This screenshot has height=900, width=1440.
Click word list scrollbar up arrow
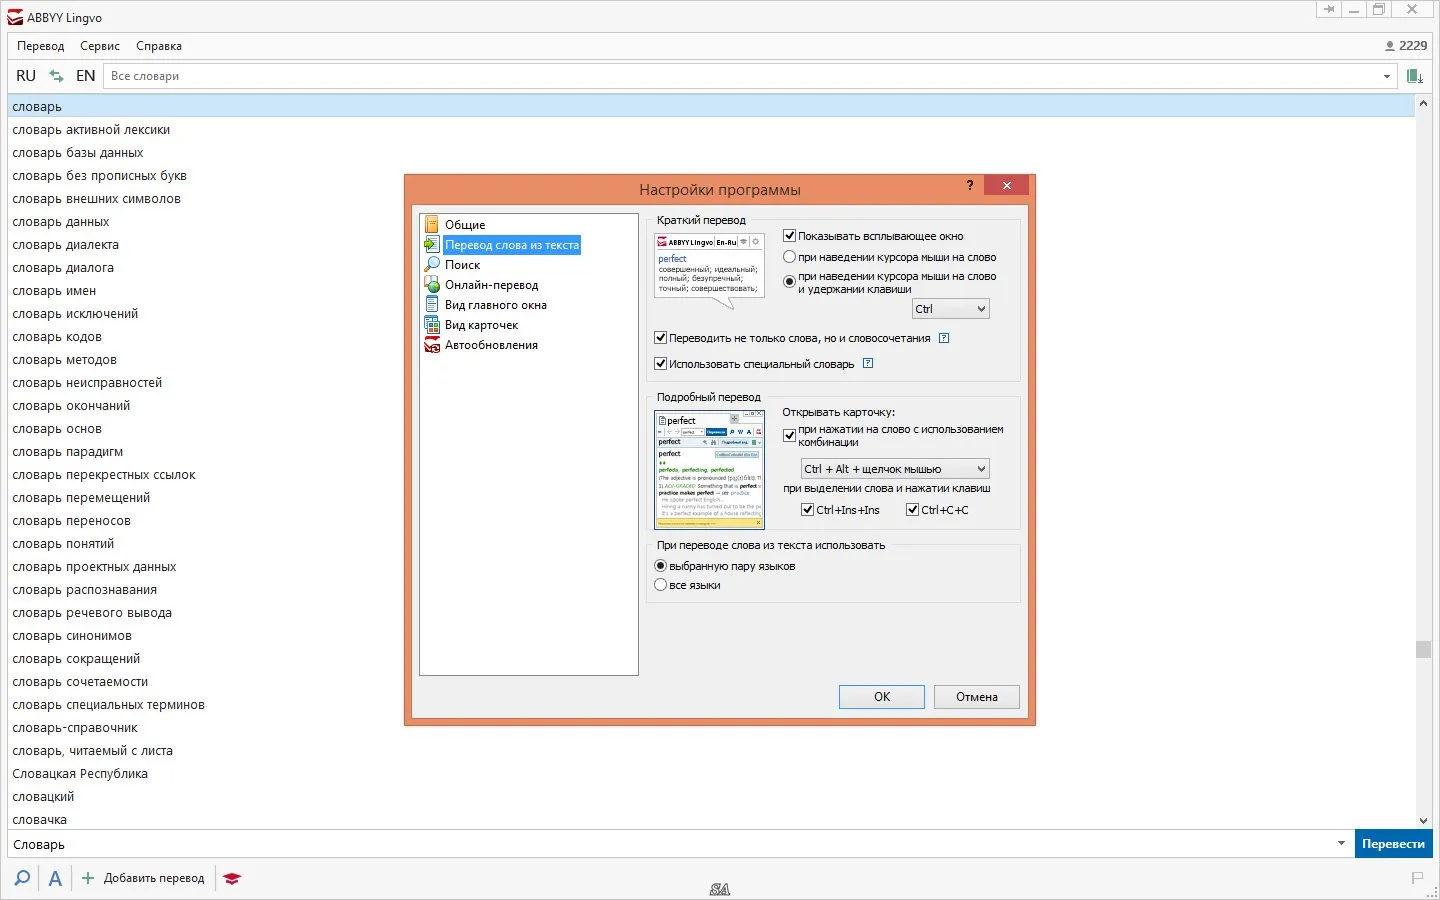click(x=1424, y=103)
